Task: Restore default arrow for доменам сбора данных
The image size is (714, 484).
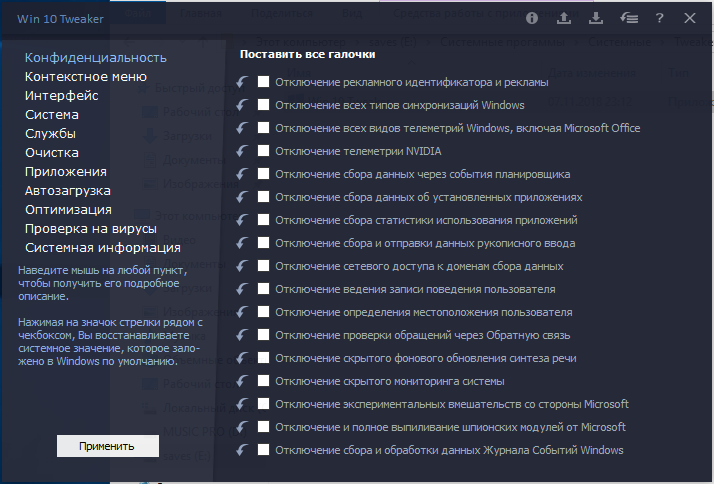Action: 242,266
